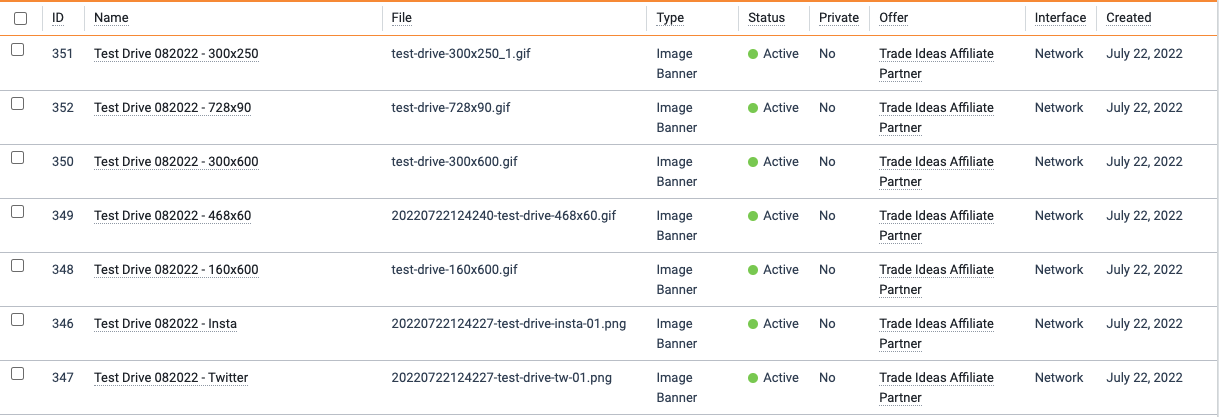Click the green Active status dot for 350

[753, 162]
